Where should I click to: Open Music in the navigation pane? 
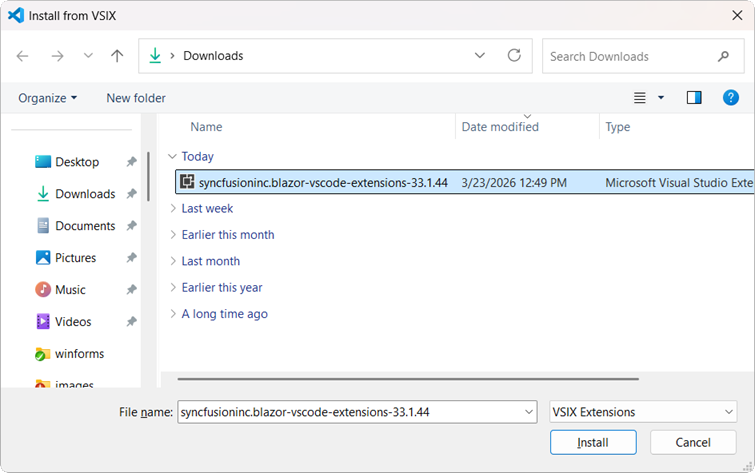pyautogui.click(x=61, y=289)
